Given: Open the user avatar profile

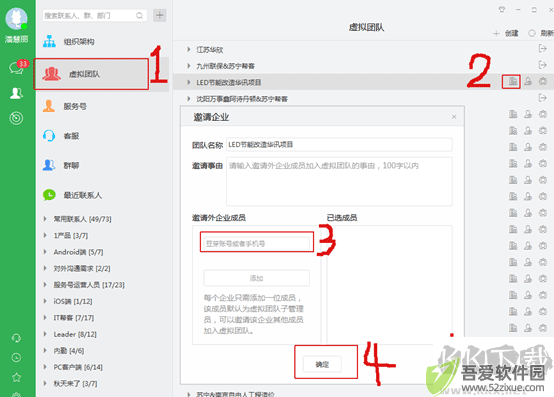Looking at the screenshot, I should (x=16, y=18).
